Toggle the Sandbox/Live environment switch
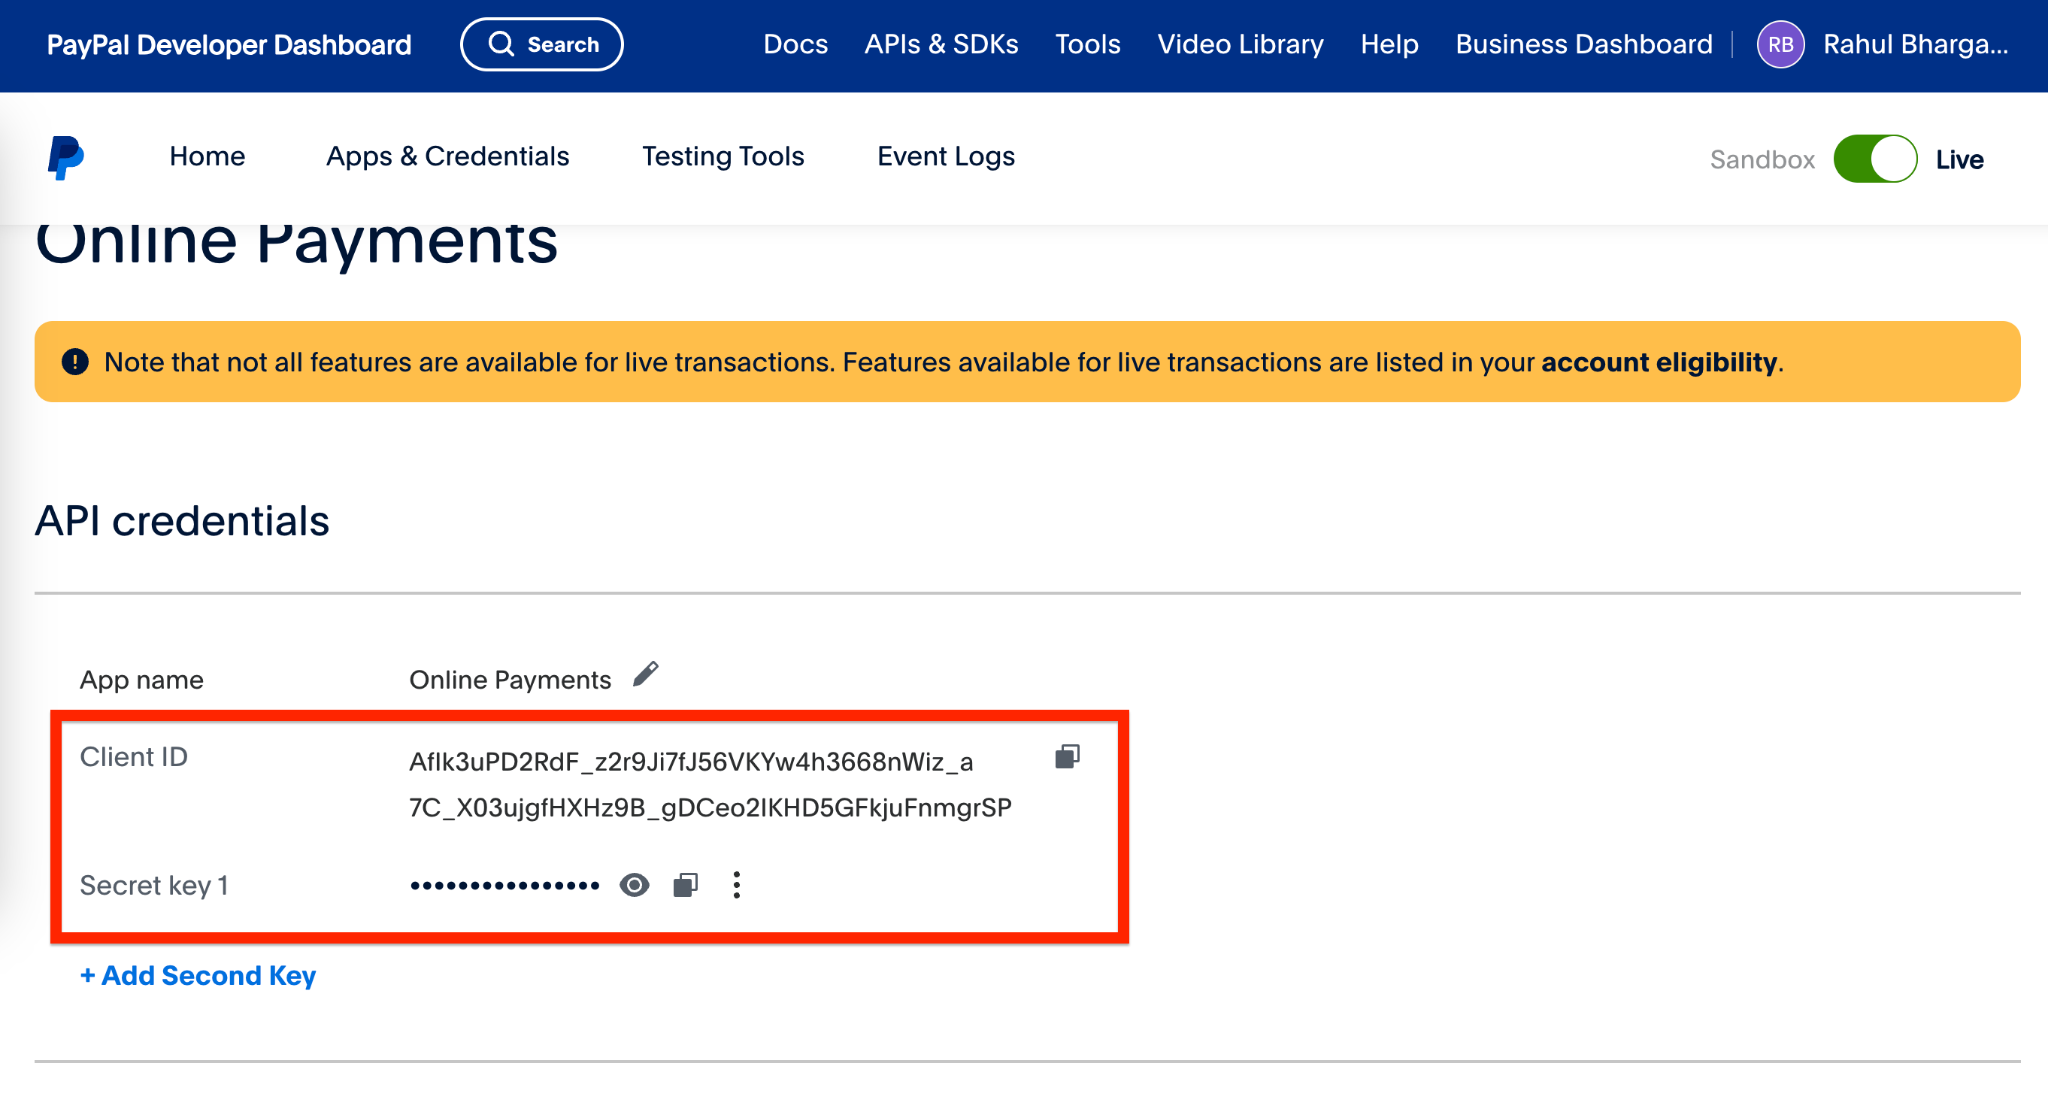The width and height of the screenshot is (2048, 1120). coord(1875,159)
